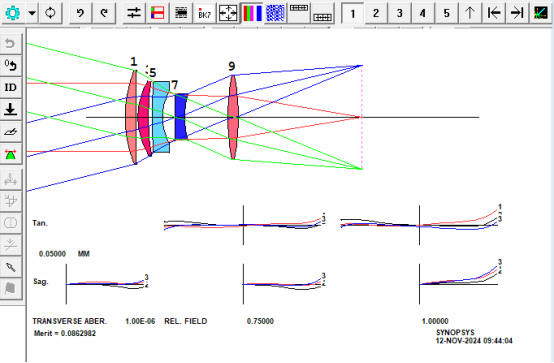
Task: Click the lens element labeled 9
Action: (x=232, y=117)
